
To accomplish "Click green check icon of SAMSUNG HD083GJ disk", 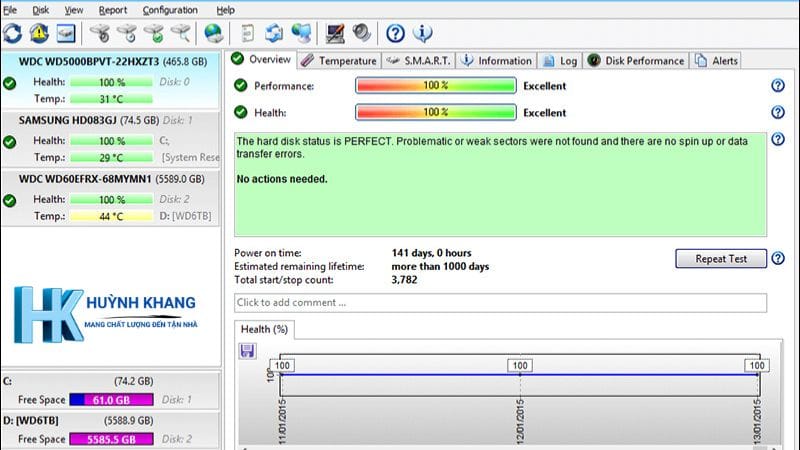I will 9,142.
